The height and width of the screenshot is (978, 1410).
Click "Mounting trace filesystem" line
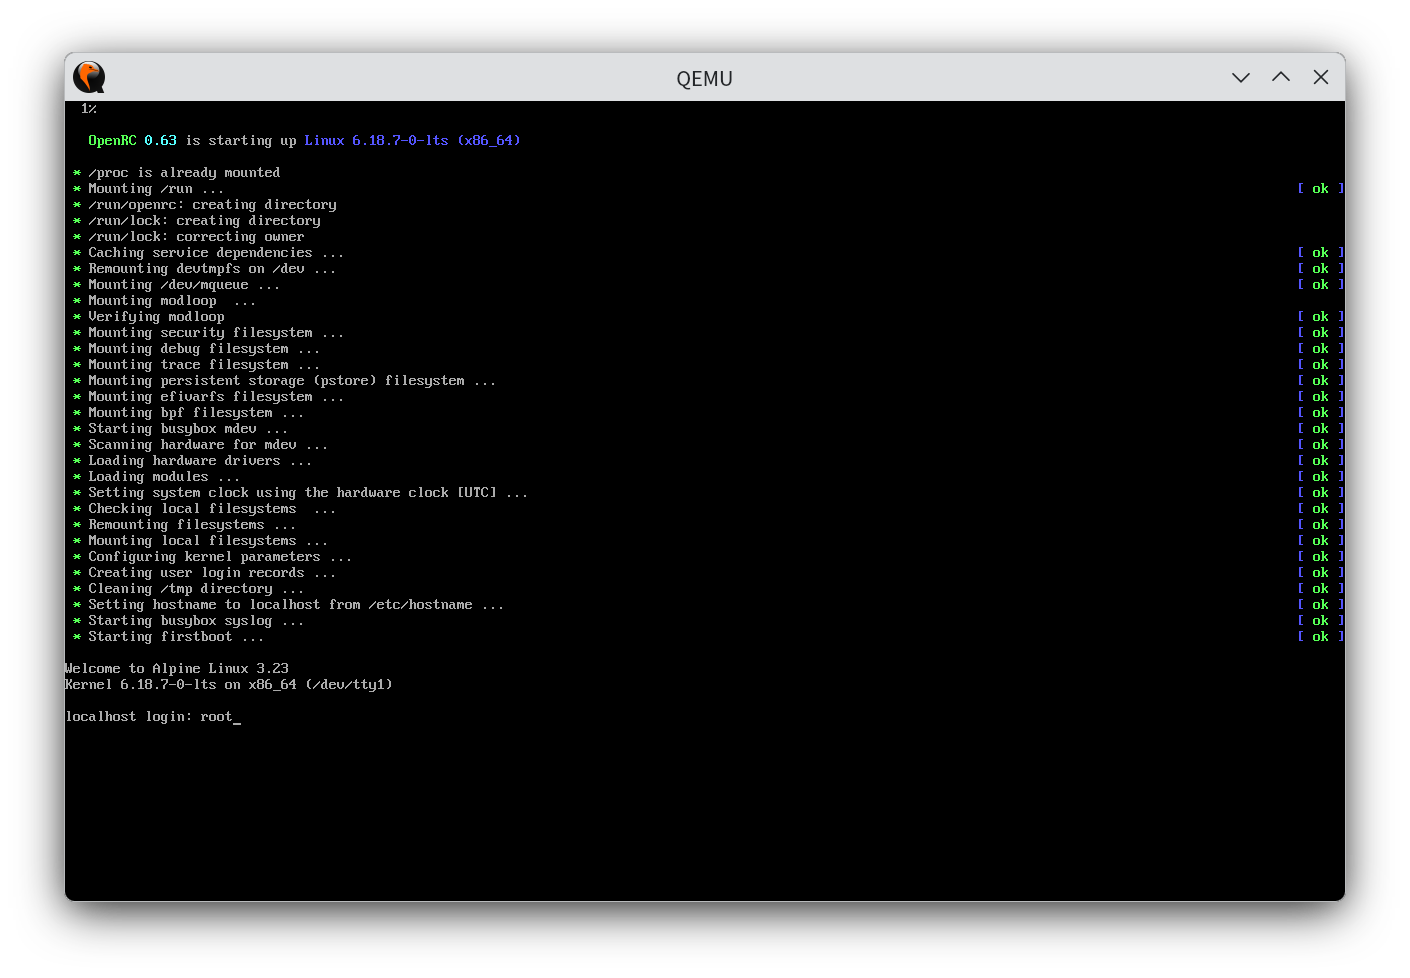click(204, 365)
